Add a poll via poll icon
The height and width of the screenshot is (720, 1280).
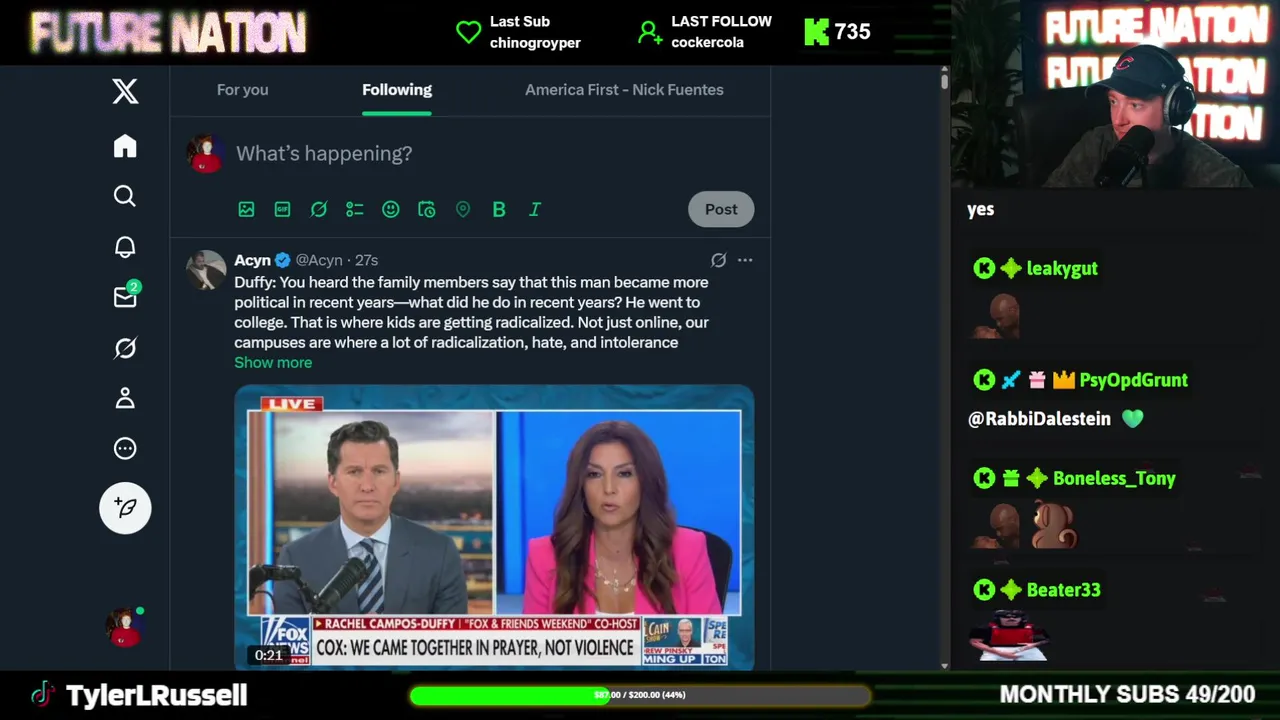(354, 209)
